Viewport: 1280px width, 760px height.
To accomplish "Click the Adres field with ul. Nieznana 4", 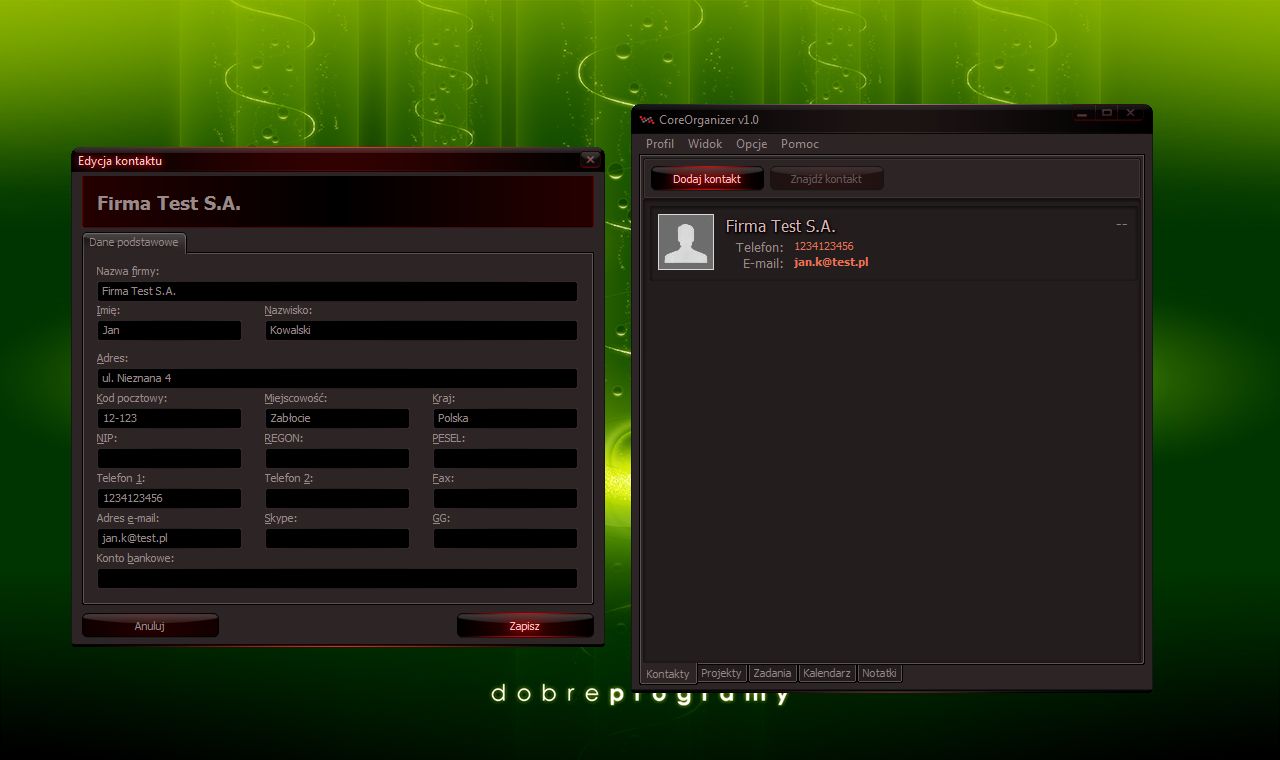I will pyautogui.click(x=337, y=378).
